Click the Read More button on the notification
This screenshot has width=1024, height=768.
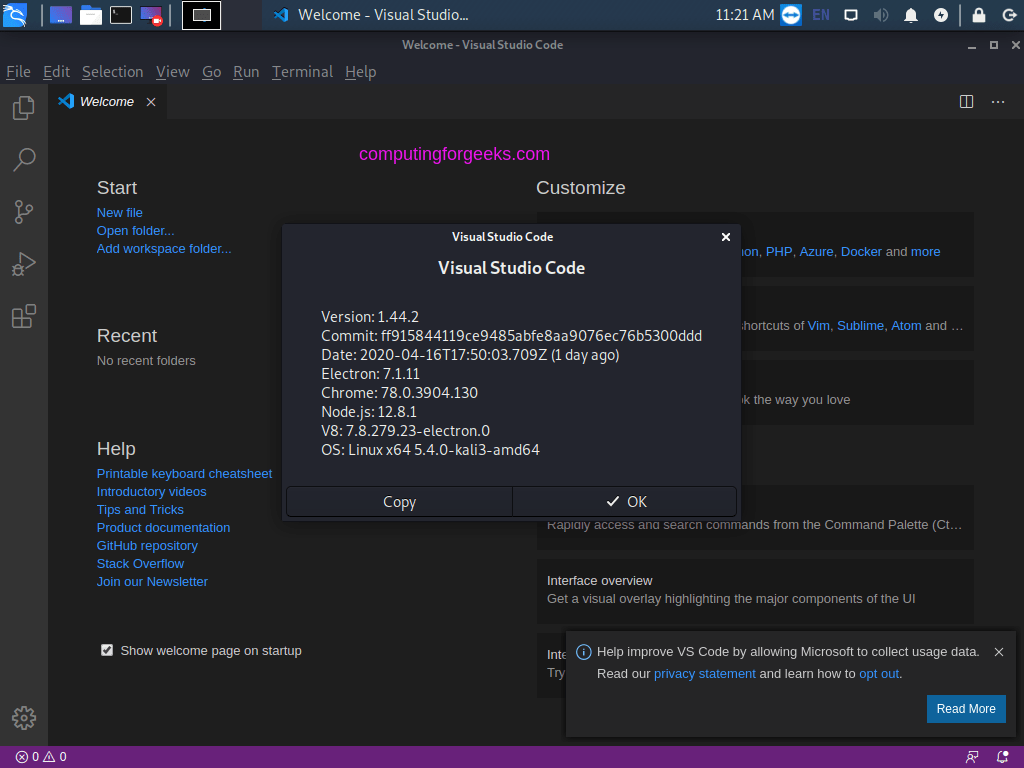tap(965, 708)
